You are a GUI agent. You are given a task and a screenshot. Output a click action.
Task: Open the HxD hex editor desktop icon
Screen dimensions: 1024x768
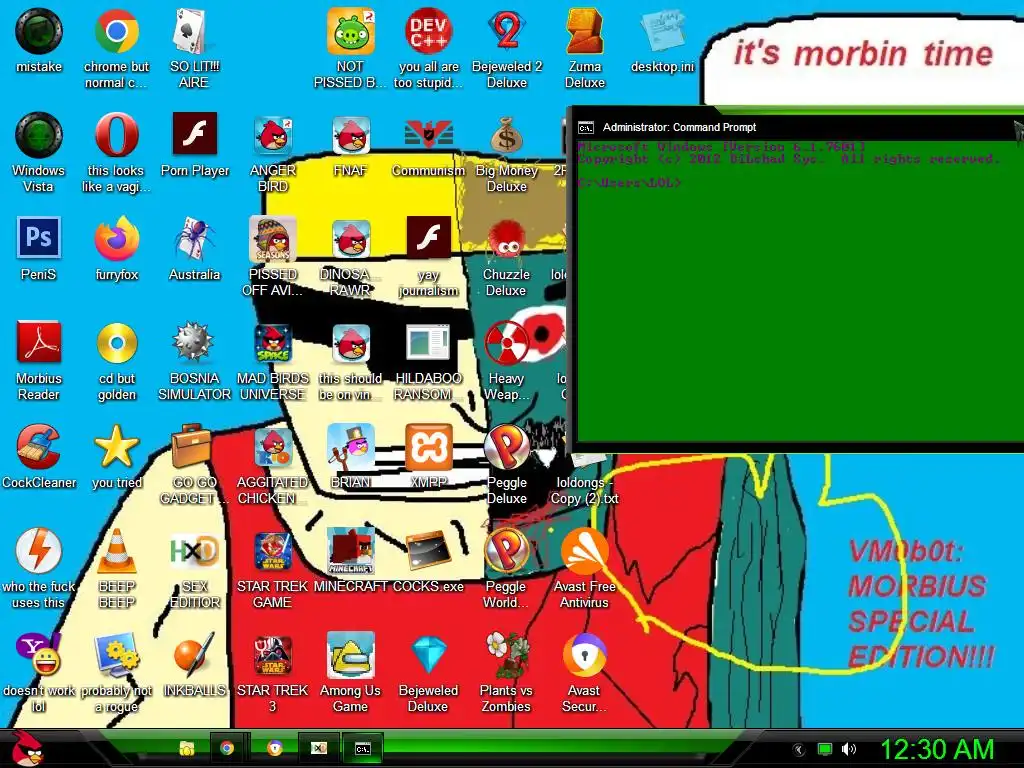[194, 551]
